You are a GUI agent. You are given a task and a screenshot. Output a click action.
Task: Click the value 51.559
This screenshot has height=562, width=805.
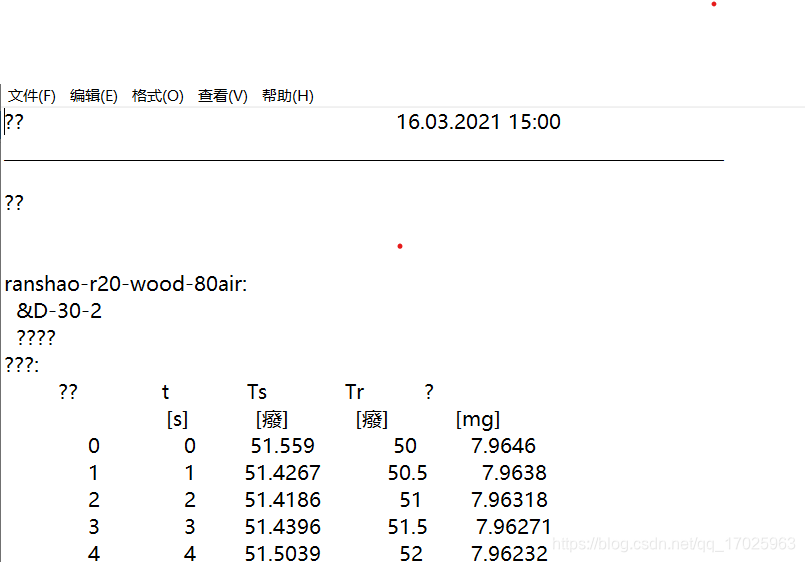(x=282, y=446)
